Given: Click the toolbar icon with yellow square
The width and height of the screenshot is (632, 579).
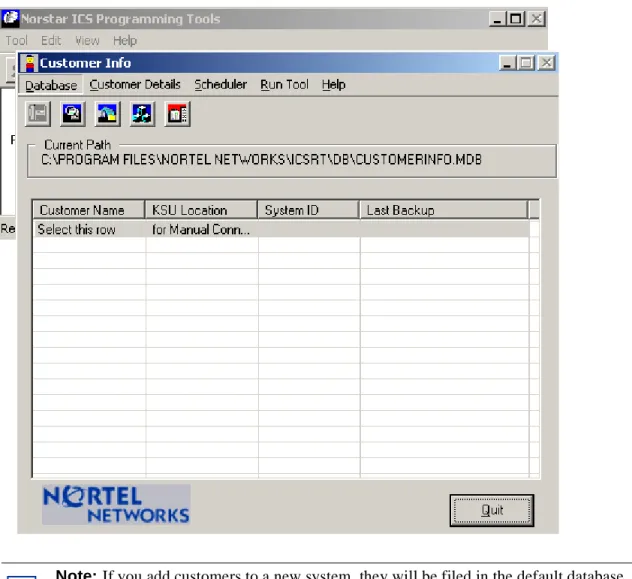Looking at the screenshot, I should (x=107, y=114).
